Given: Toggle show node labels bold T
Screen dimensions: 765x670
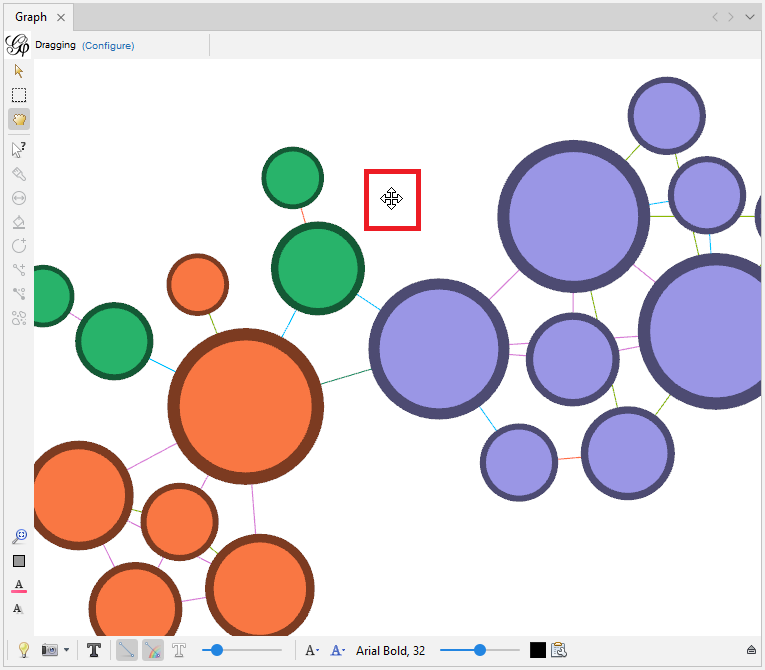Looking at the screenshot, I should click(x=94, y=650).
